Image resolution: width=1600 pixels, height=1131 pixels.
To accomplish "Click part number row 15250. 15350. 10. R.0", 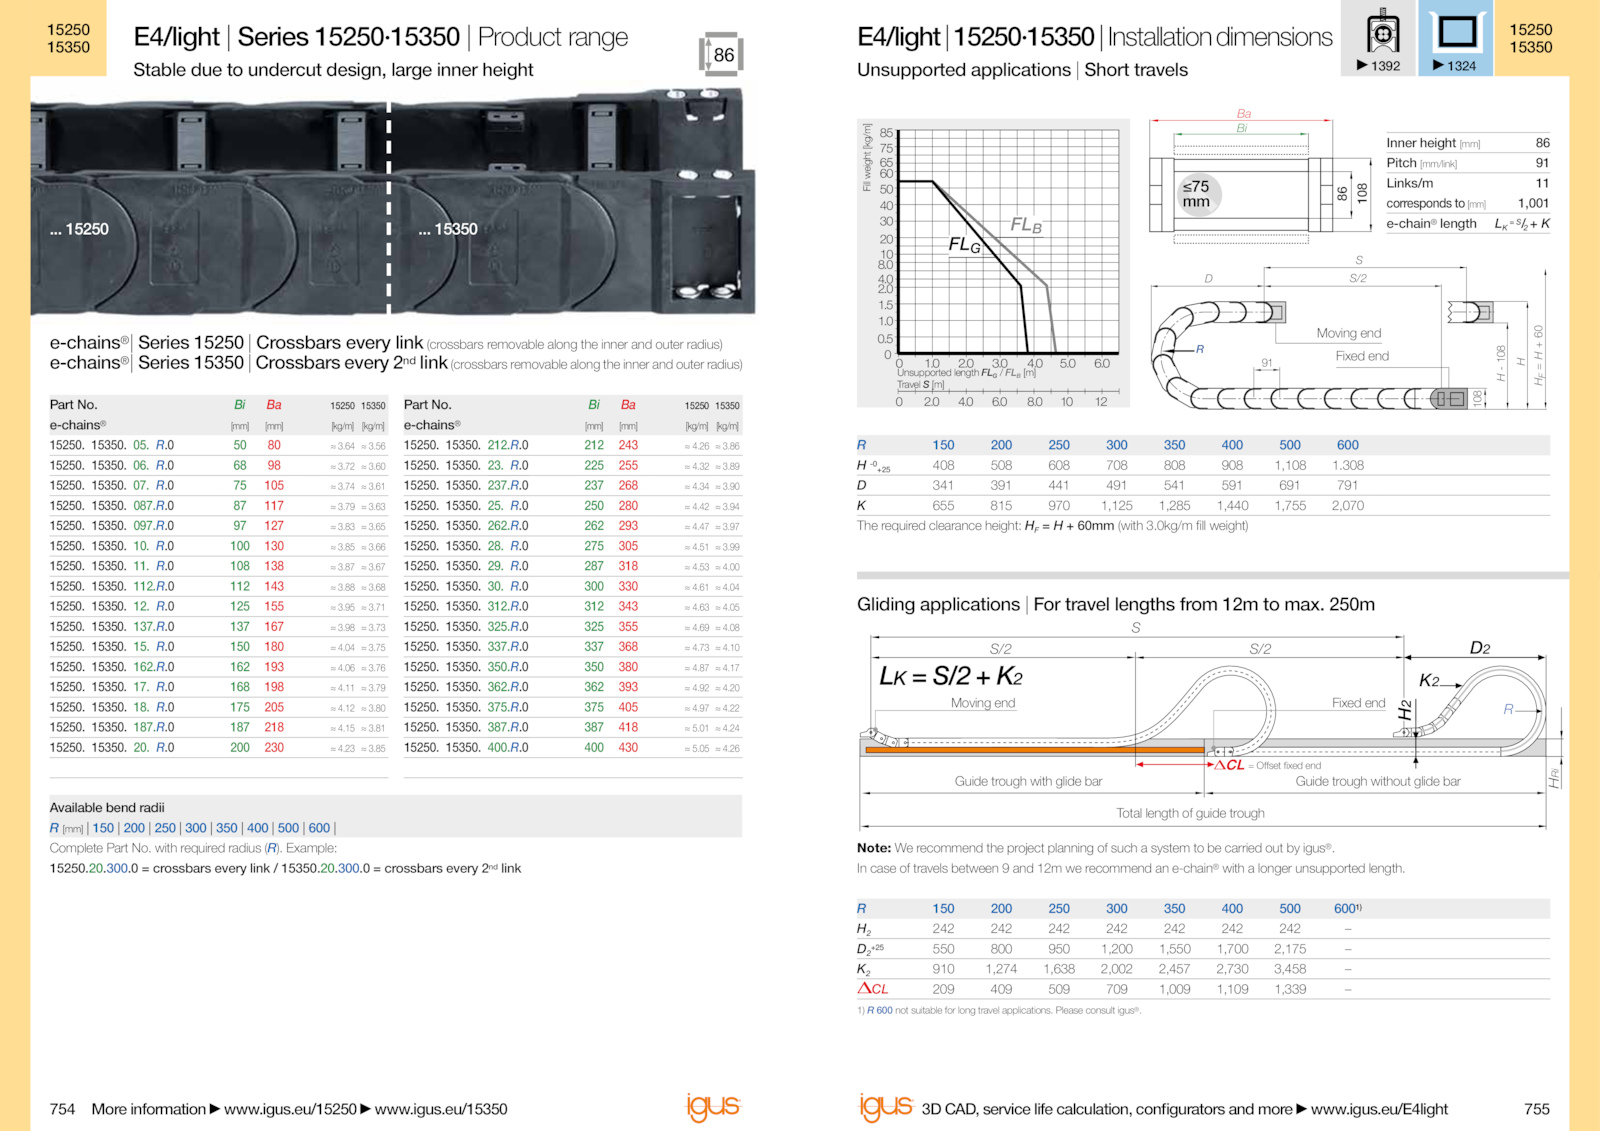I will point(218,546).
